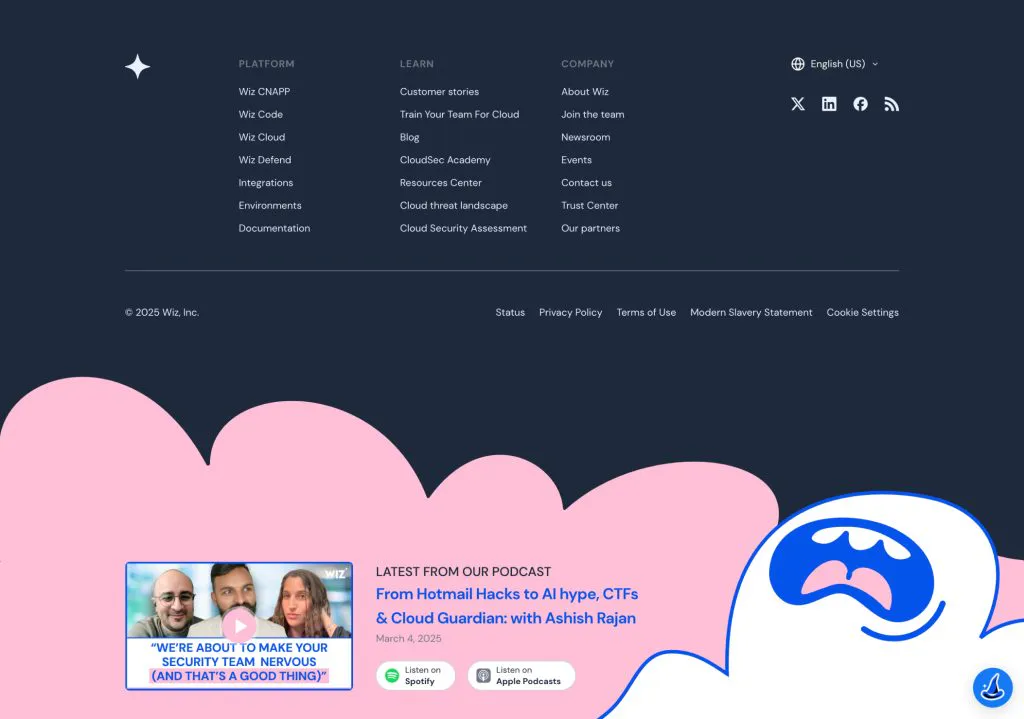This screenshot has height=719, width=1024.
Task: Open the podcast episode title link
Action: click(507, 606)
